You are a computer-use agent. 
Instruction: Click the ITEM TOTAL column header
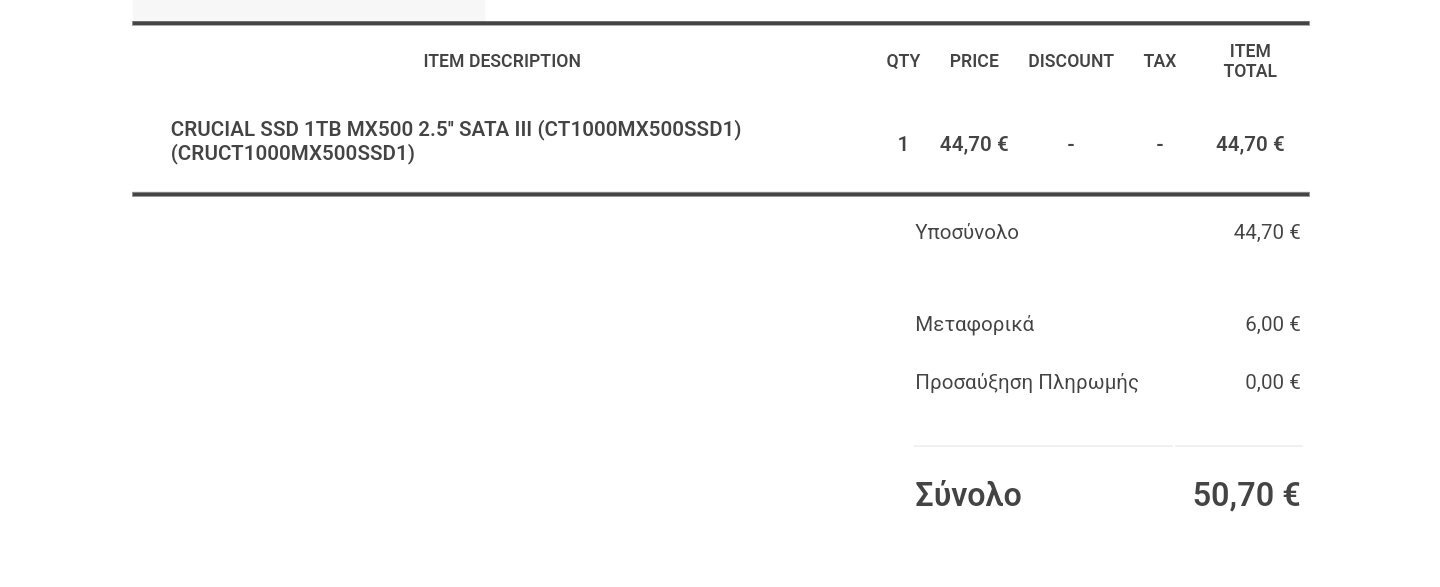pos(1250,61)
